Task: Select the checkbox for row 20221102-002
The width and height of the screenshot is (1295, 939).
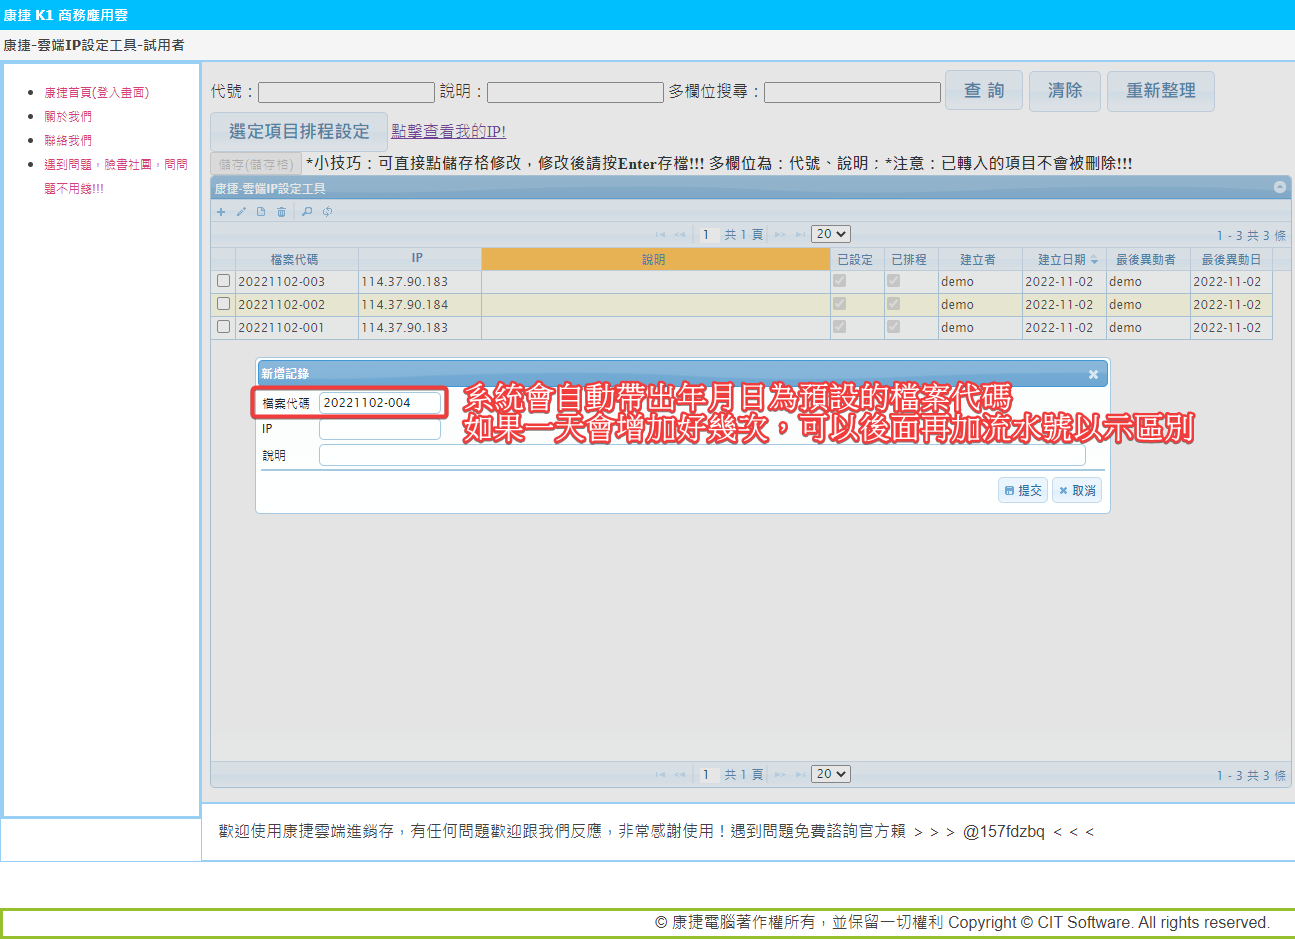Action: point(223,304)
